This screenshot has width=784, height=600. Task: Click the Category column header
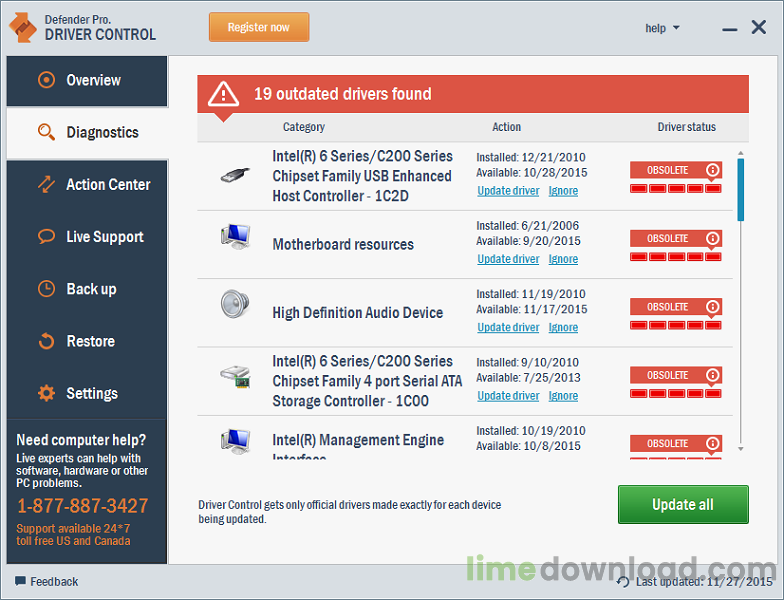click(x=304, y=127)
